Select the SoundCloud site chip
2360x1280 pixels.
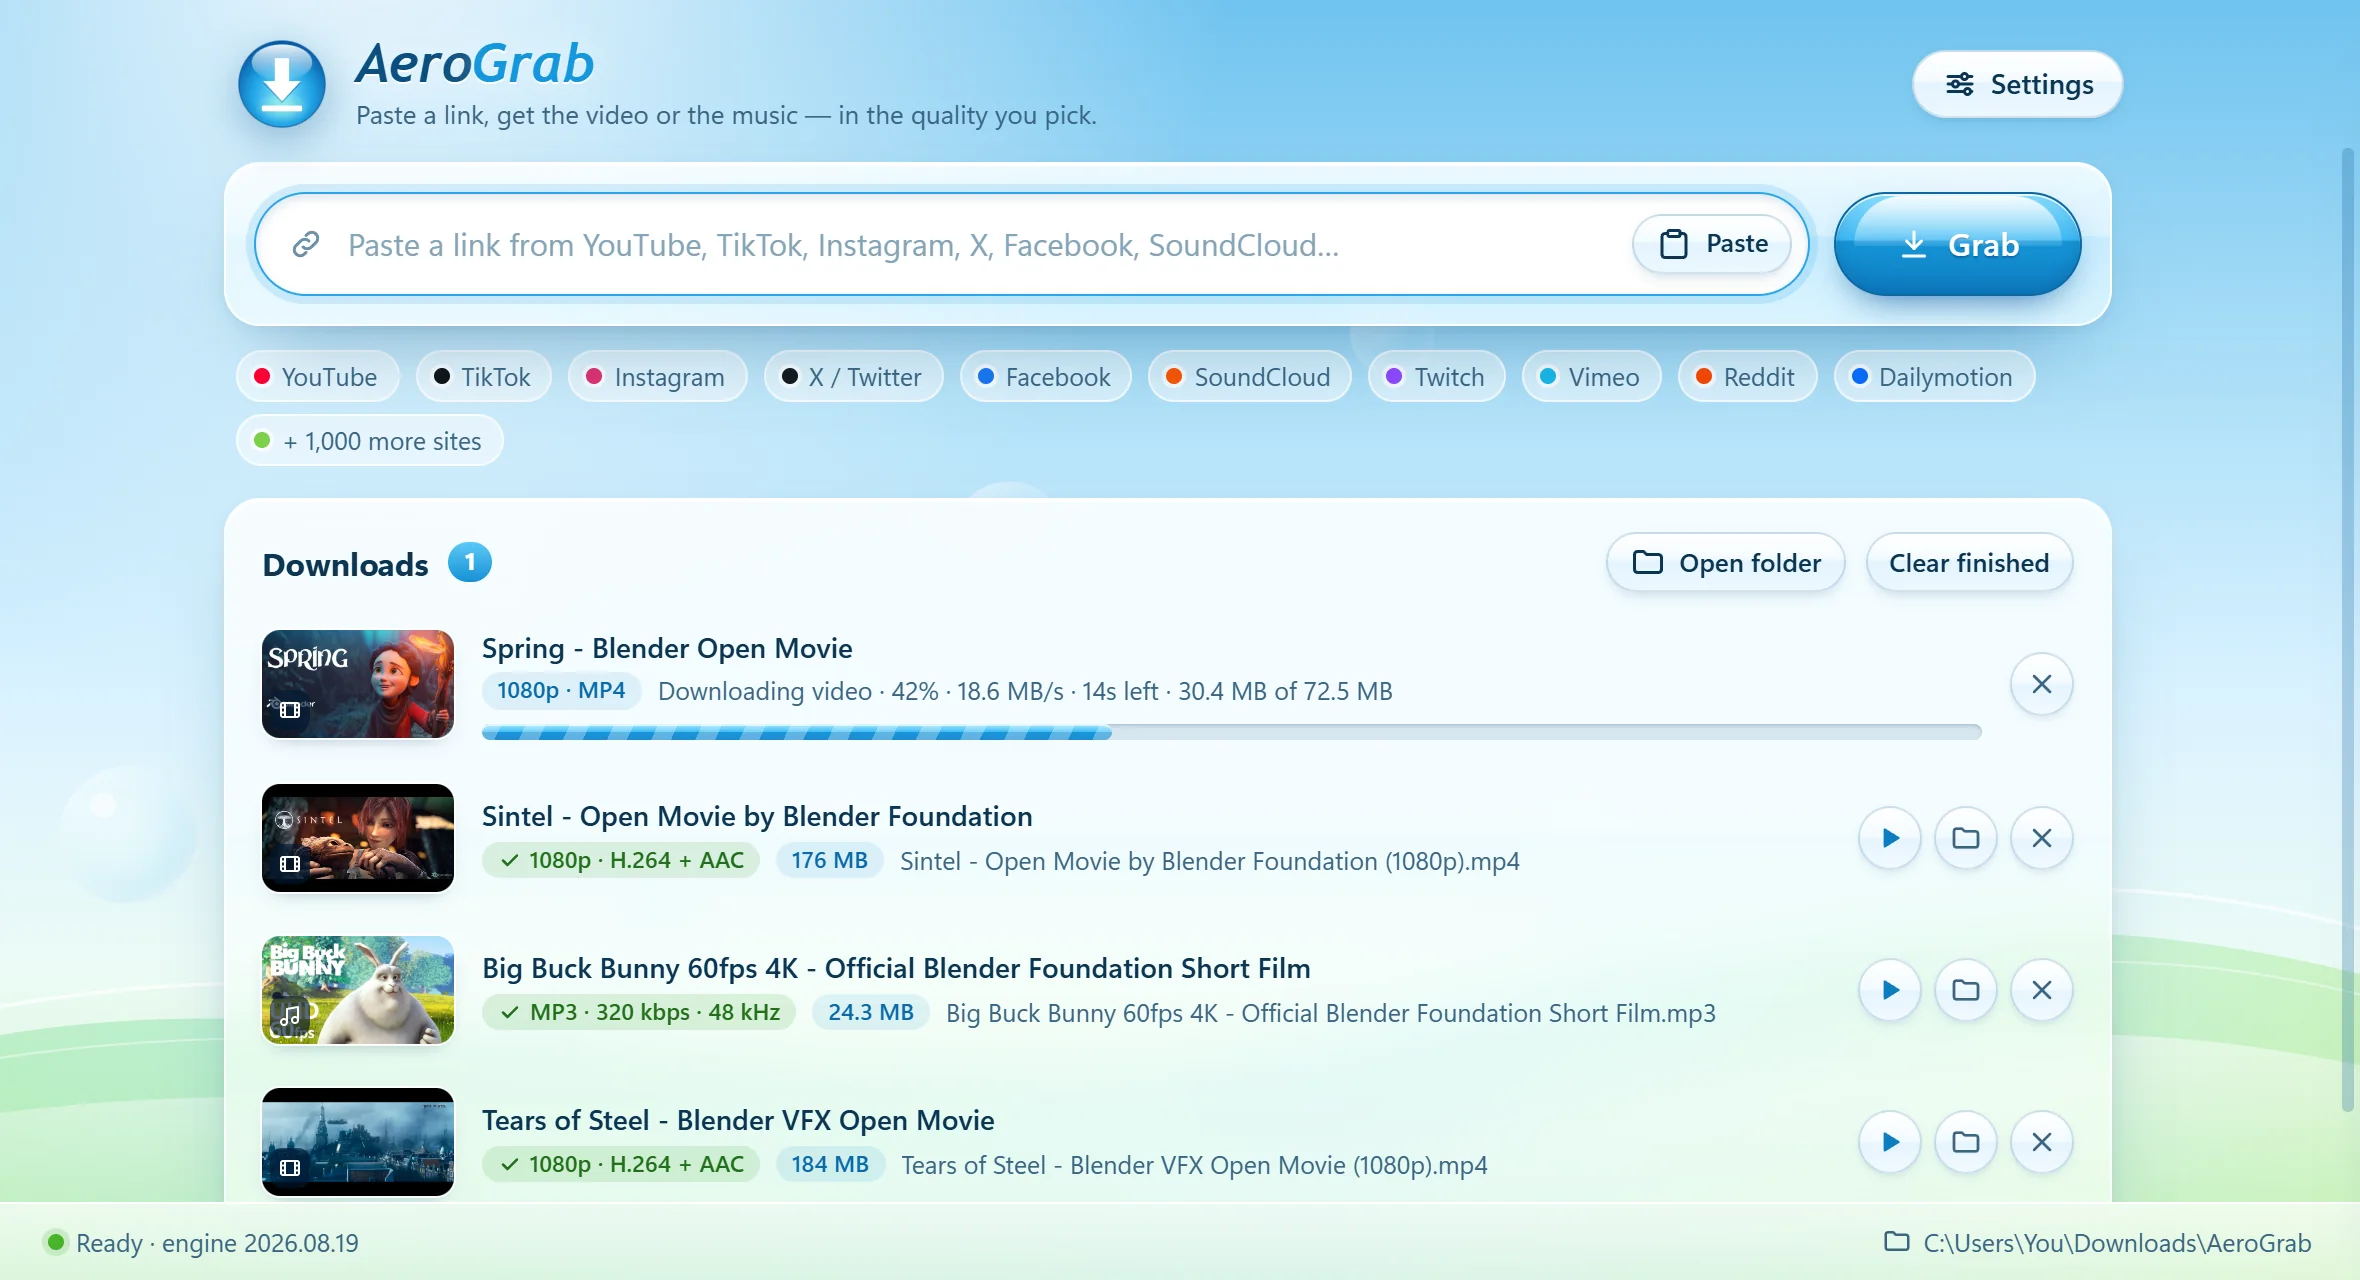(1249, 376)
